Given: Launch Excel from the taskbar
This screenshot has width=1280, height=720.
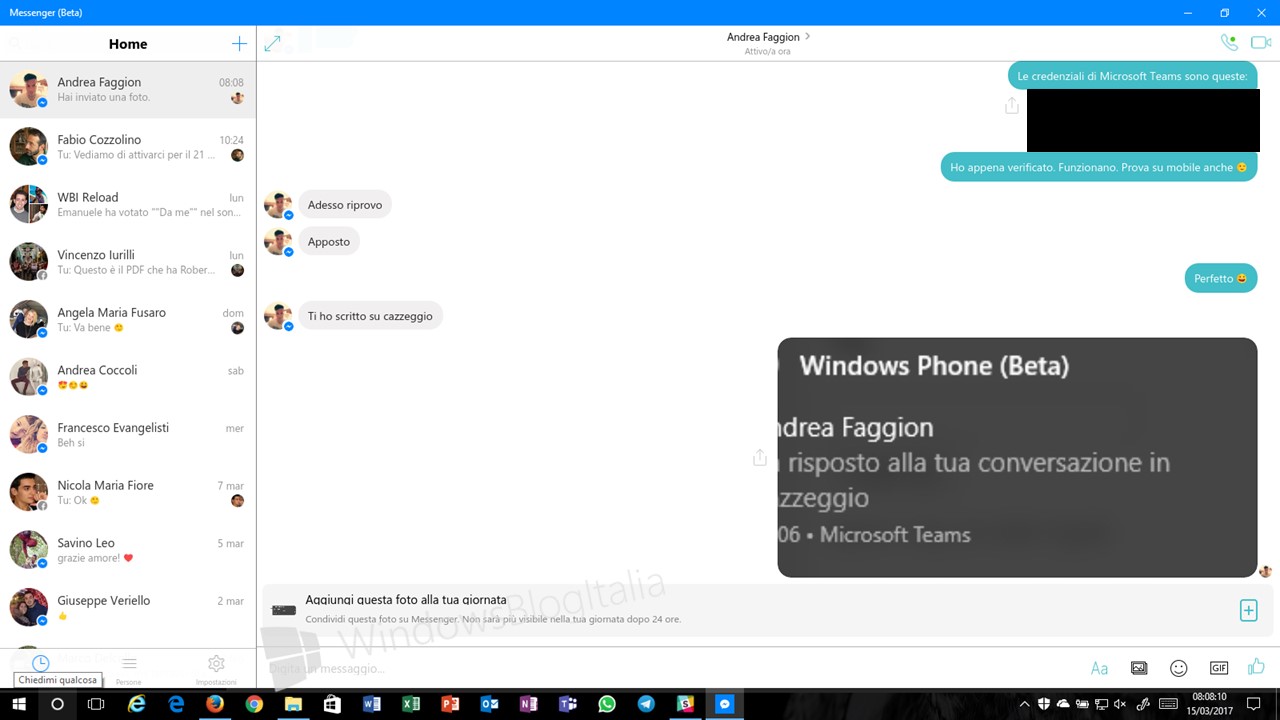Looking at the screenshot, I should pyautogui.click(x=411, y=704).
